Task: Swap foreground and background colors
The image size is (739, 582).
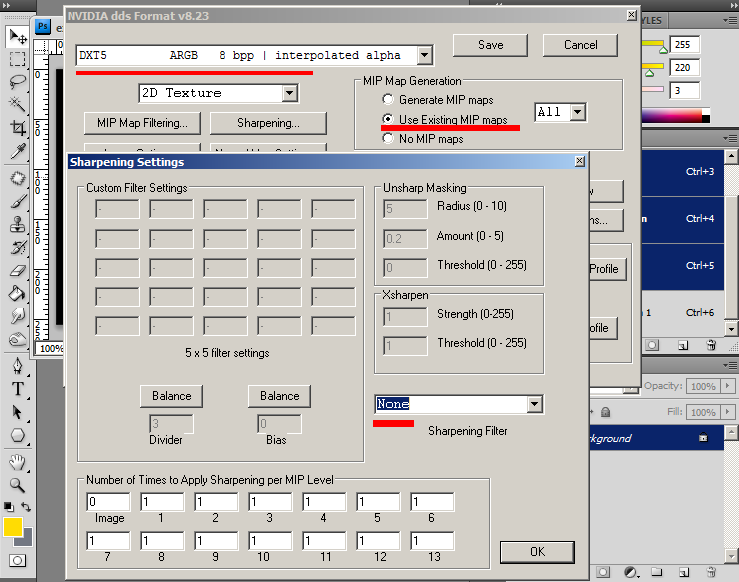Action: click(x=26, y=507)
